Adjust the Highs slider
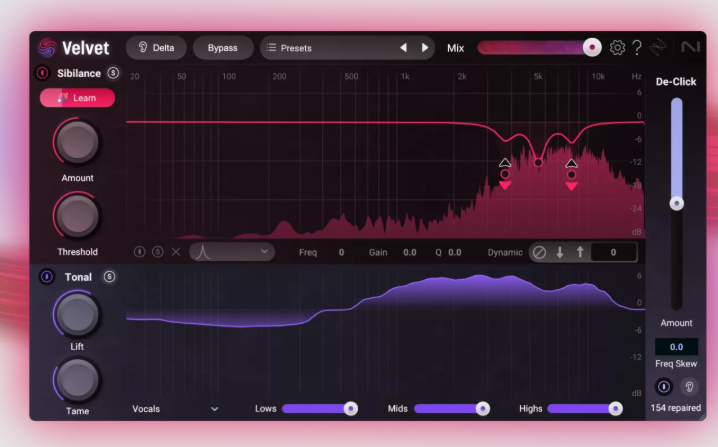The image size is (718, 447). [x=585, y=409]
